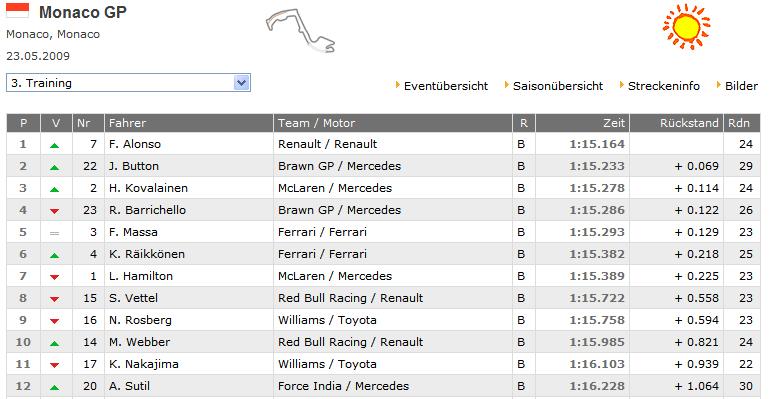
Task: Click green up arrow for A. Sutil
Action: click(x=54, y=387)
